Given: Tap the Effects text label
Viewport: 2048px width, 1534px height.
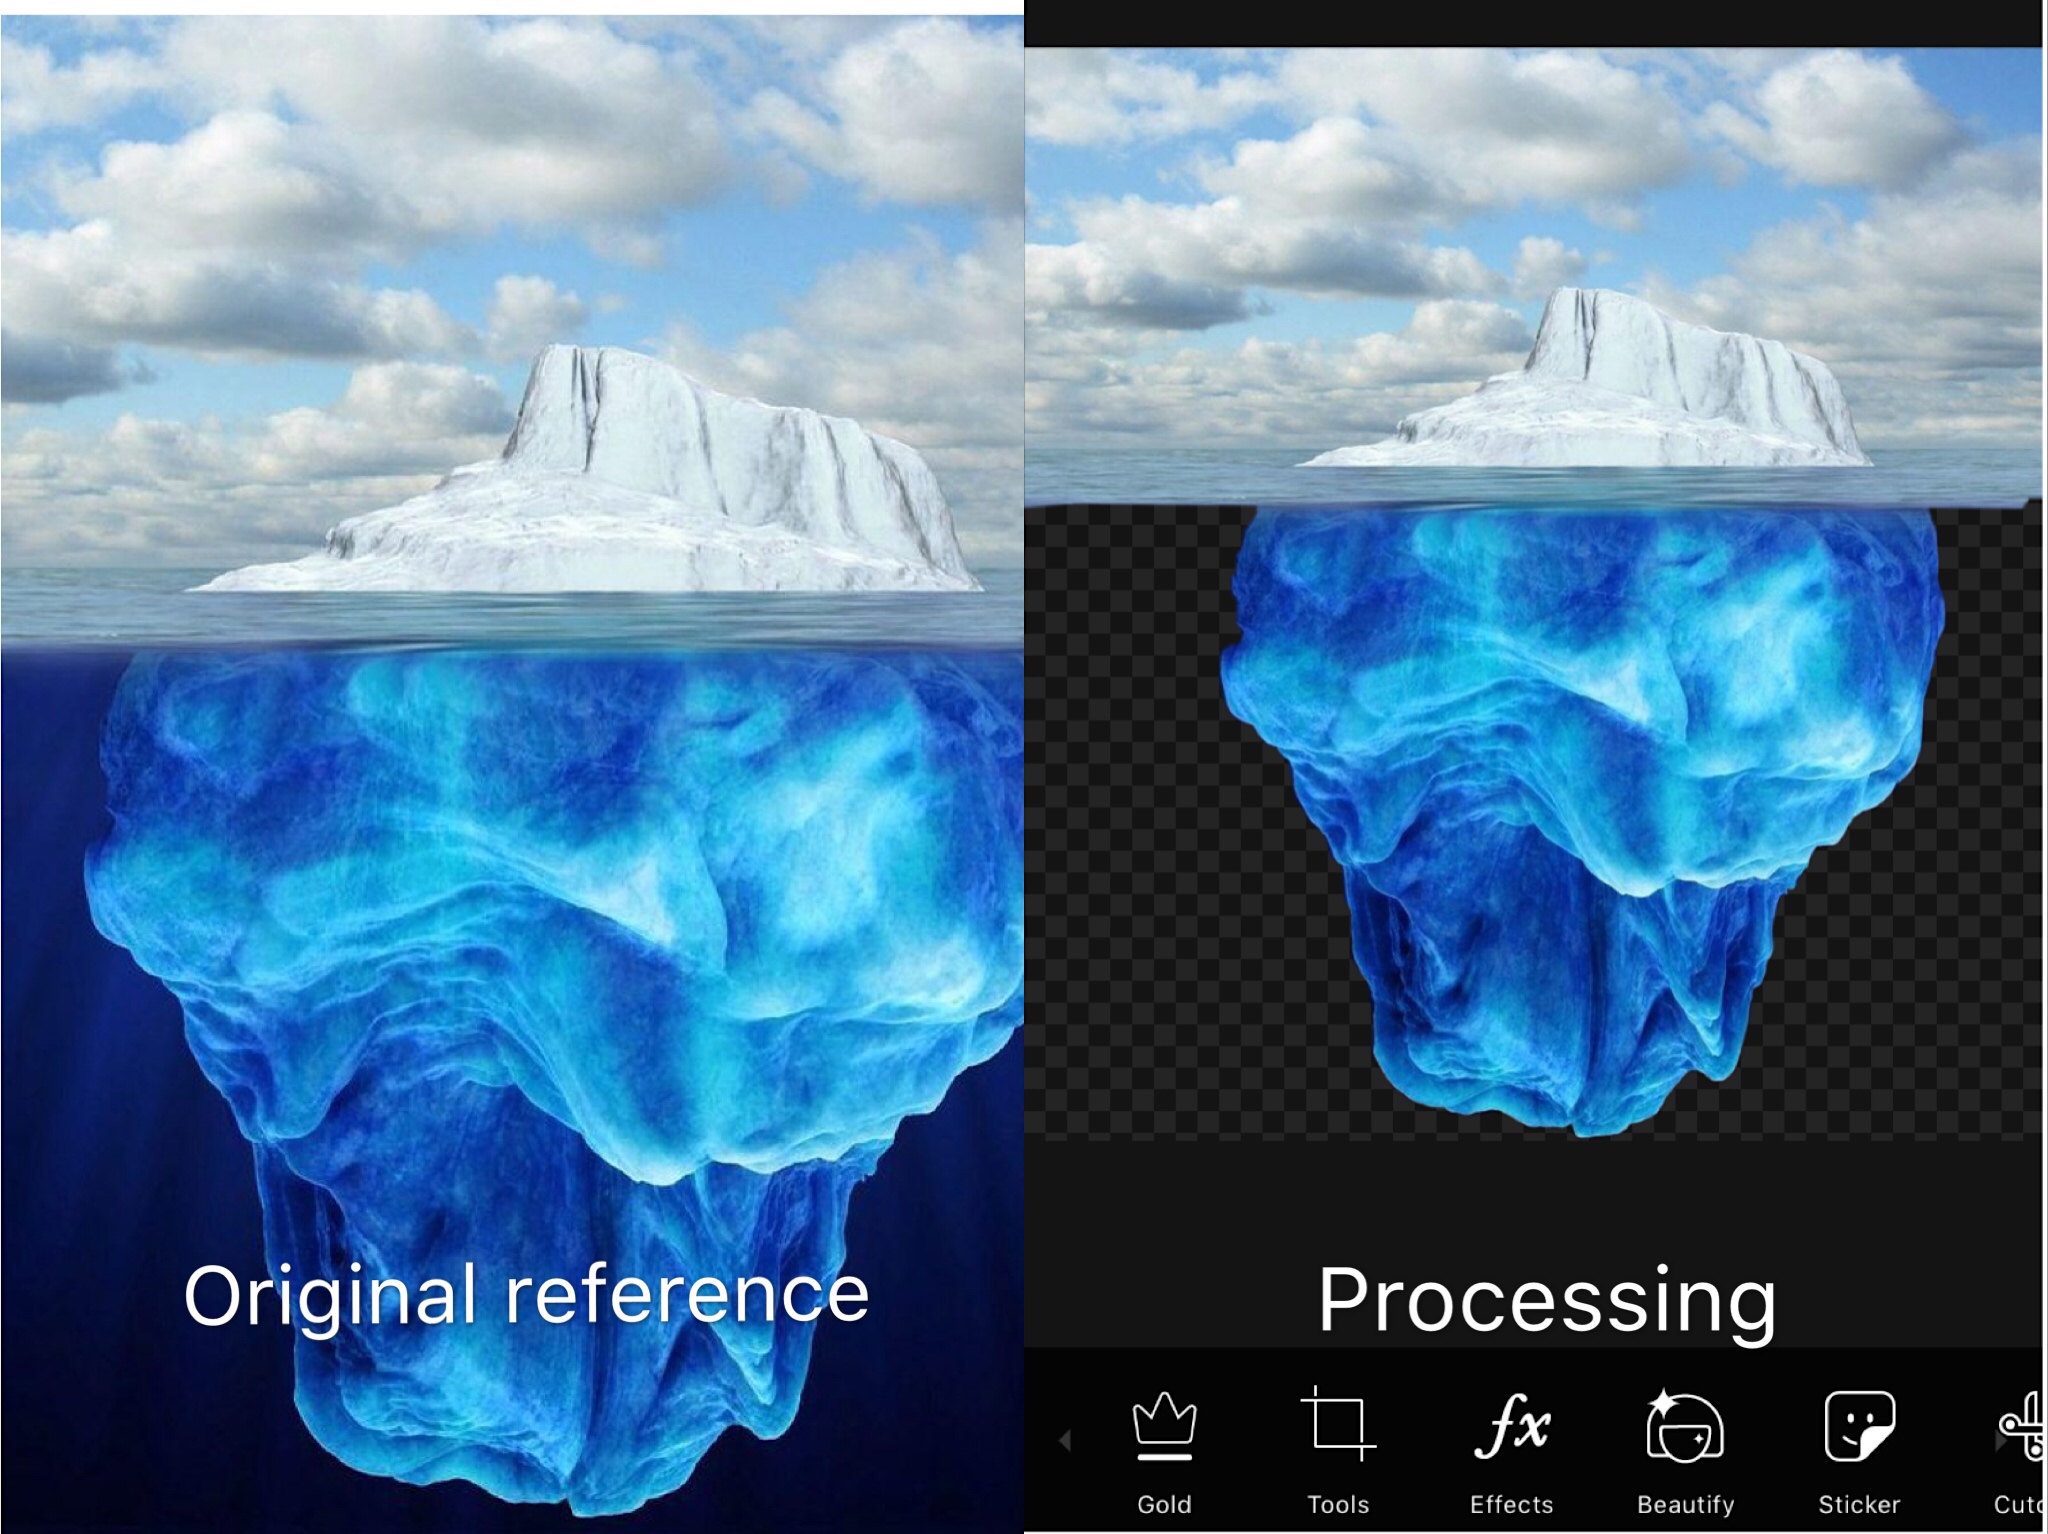Looking at the screenshot, I should [1512, 1504].
